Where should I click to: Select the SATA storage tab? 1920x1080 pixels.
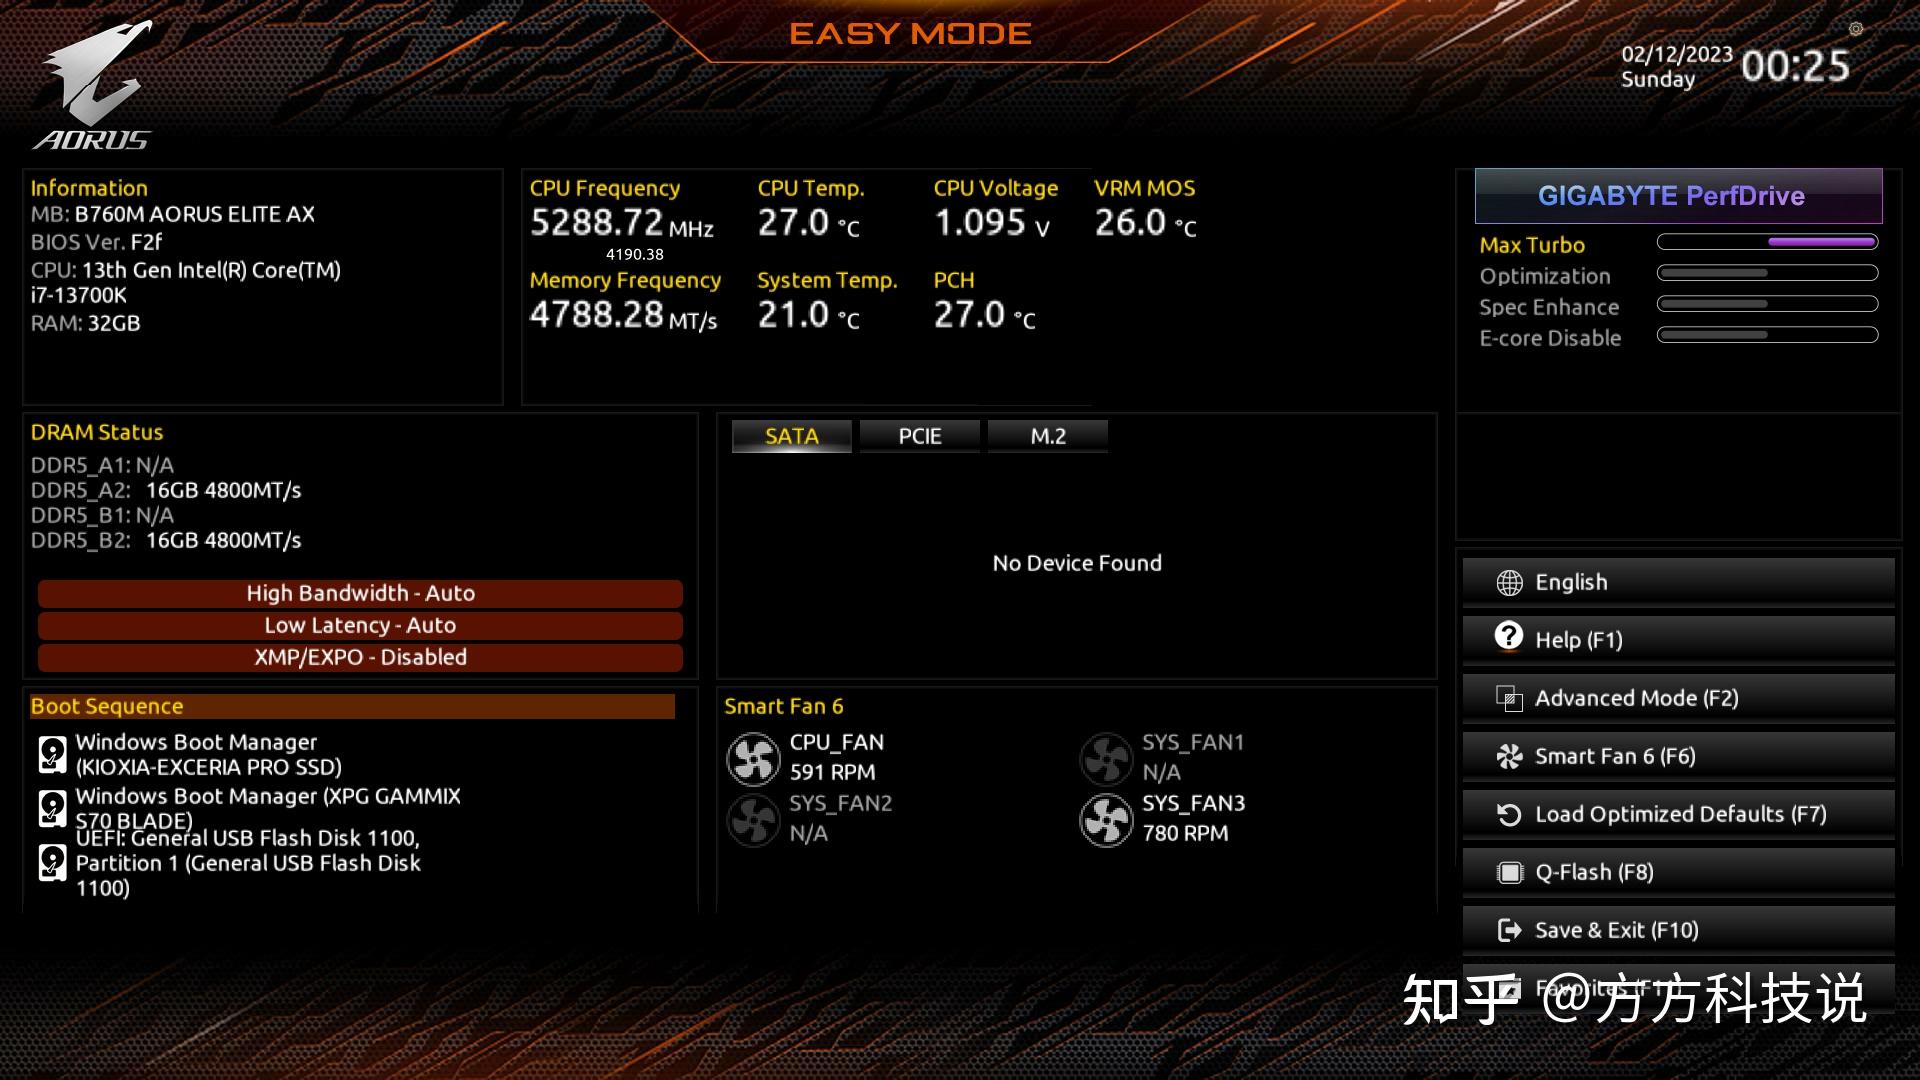click(x=793, y=436)
